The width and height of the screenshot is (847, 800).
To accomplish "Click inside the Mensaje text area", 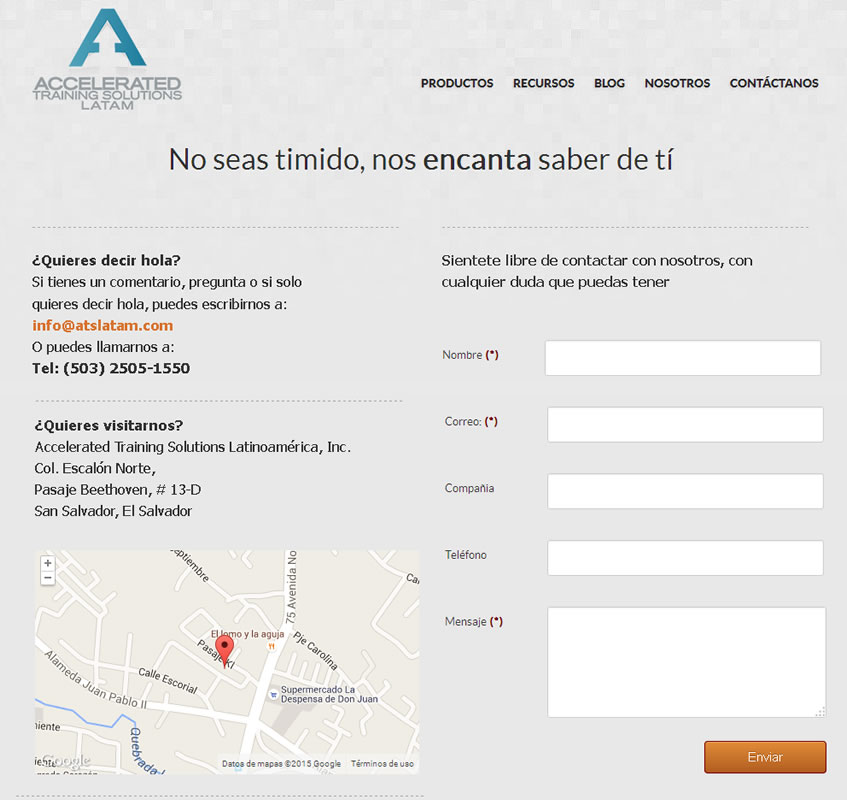I will pos(685,661).
